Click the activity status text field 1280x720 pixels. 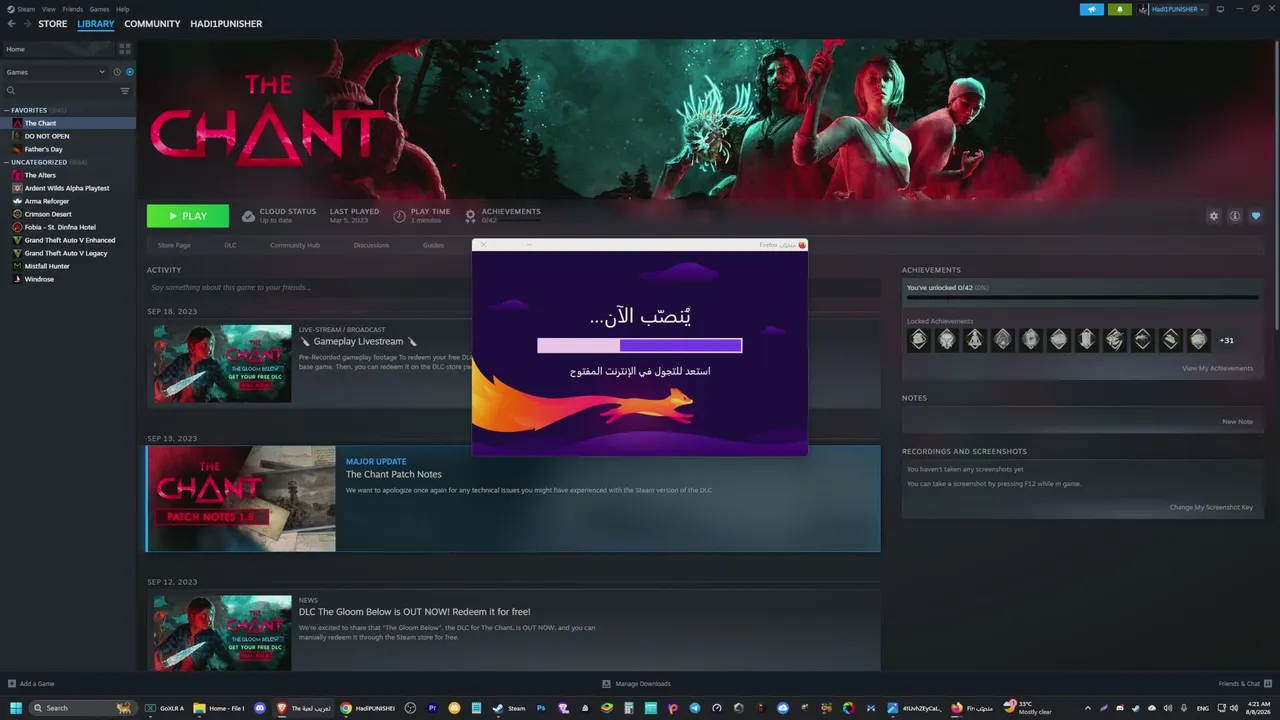pos(513,288)
